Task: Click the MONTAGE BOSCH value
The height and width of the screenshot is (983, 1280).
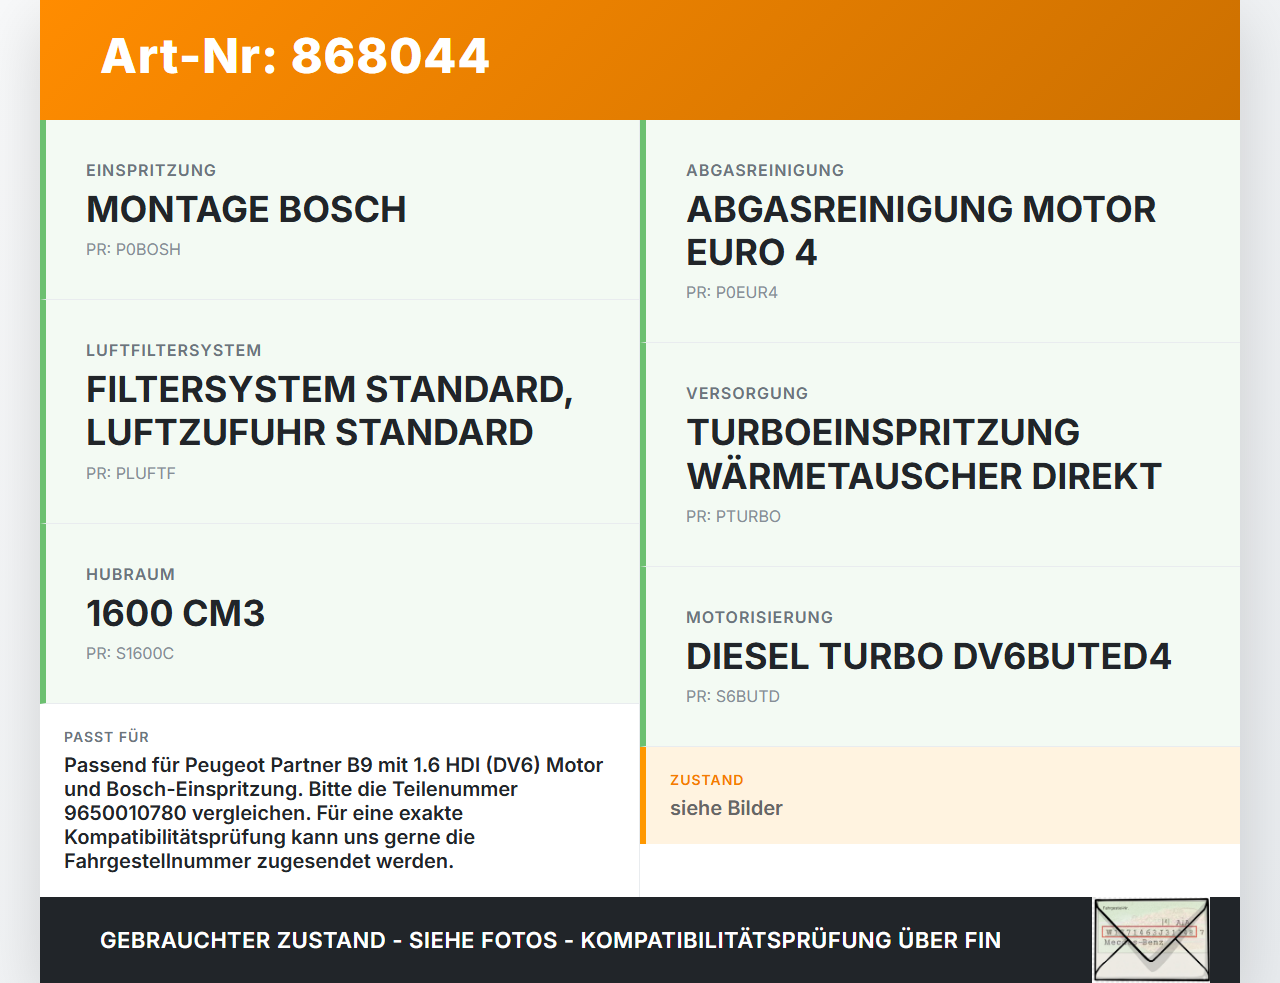Action: pyautogui.click(x=246, y=209)
